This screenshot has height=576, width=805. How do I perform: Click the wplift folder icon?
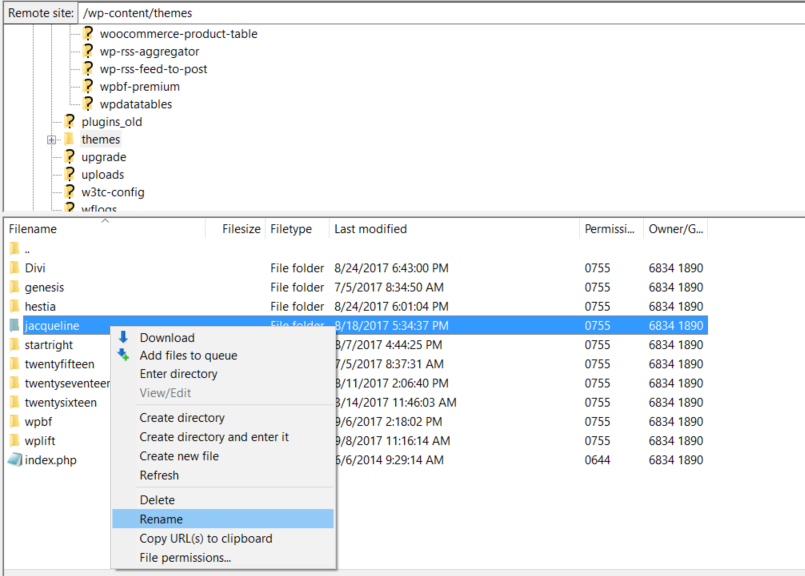coord(14,440)
